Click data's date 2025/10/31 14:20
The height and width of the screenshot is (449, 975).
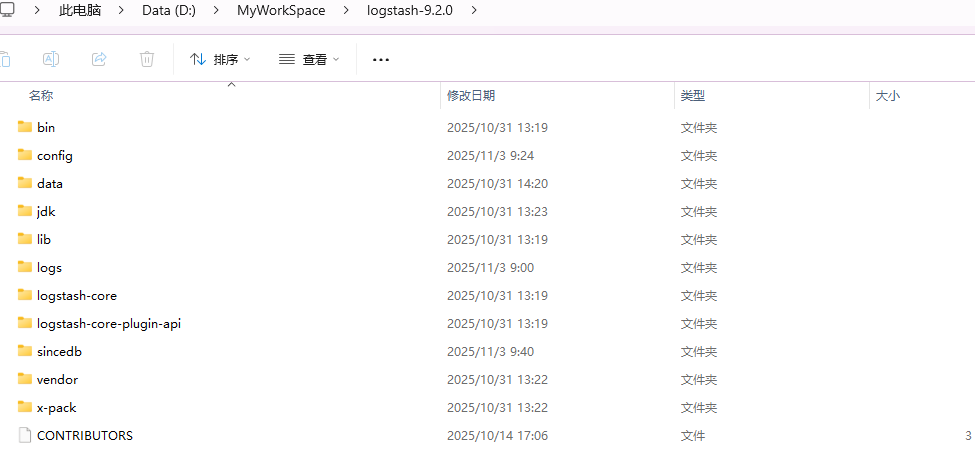[x=497, y=183]
